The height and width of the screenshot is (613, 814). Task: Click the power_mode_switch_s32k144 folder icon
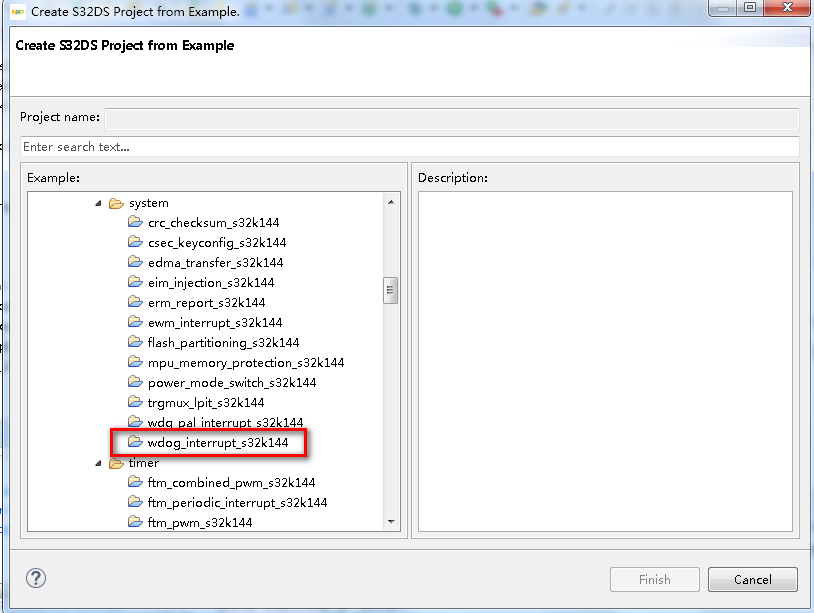click(x=135, y=382)
